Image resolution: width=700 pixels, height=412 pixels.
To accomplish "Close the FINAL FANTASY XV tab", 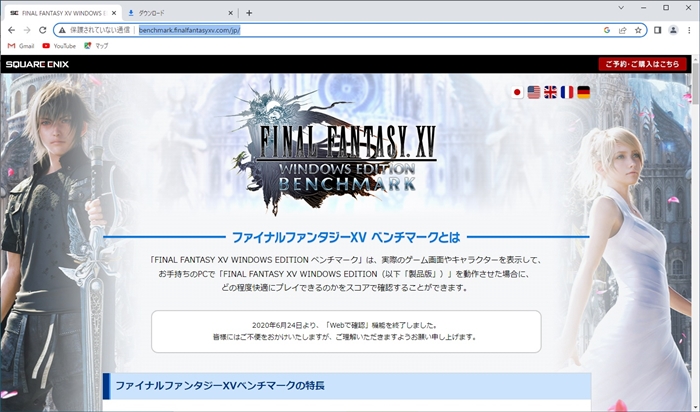I will (x=114, y=13).
